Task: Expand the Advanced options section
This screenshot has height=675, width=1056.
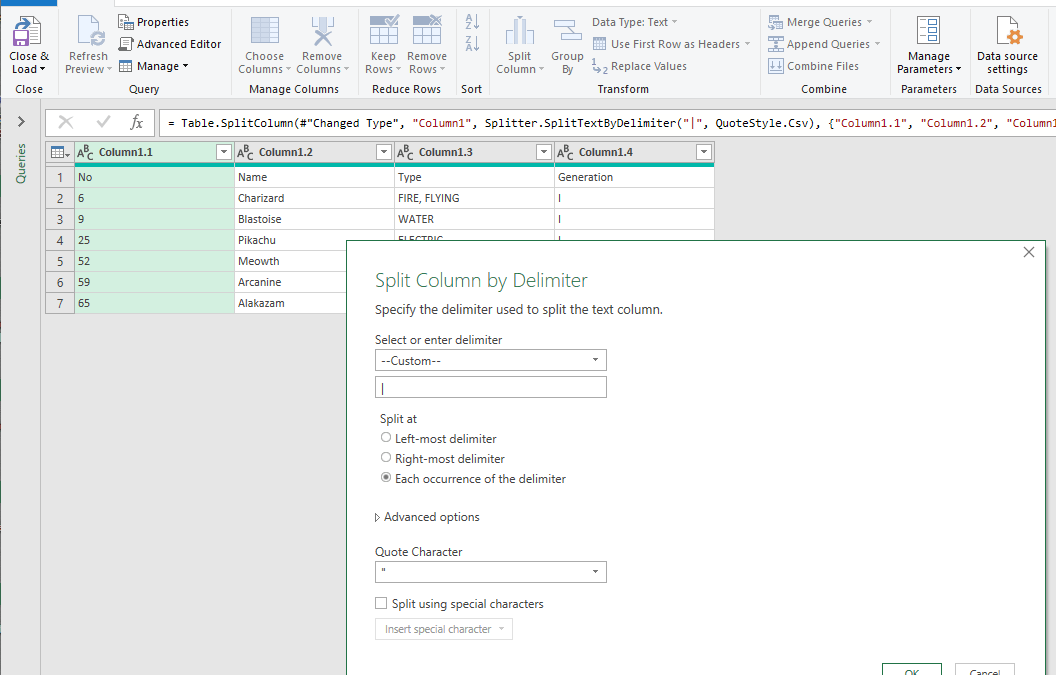Action: point(427,516)
